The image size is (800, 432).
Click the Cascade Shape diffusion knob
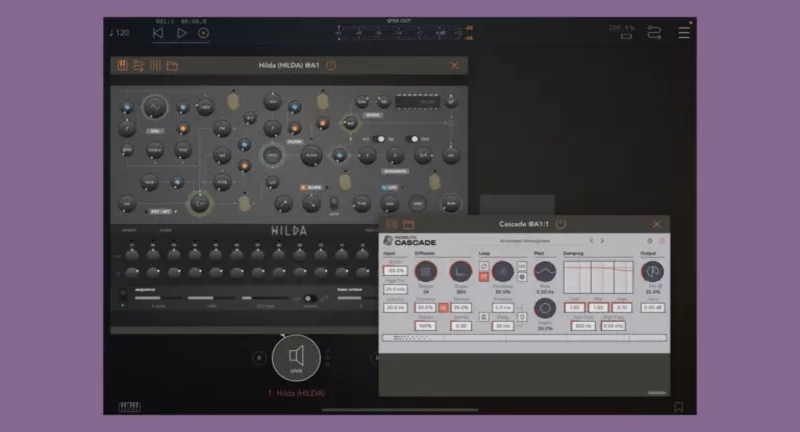pyautogui.click(x=426, y=272)
